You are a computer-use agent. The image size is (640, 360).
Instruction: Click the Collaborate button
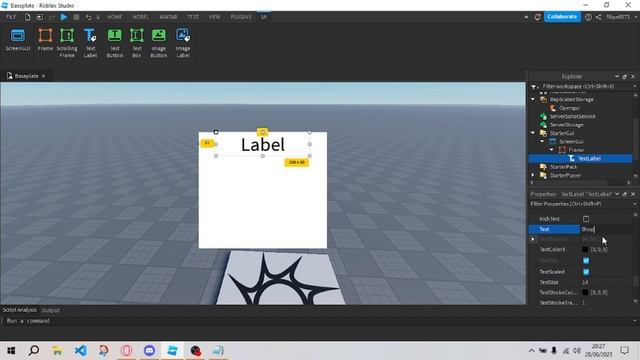coord(562,17)
